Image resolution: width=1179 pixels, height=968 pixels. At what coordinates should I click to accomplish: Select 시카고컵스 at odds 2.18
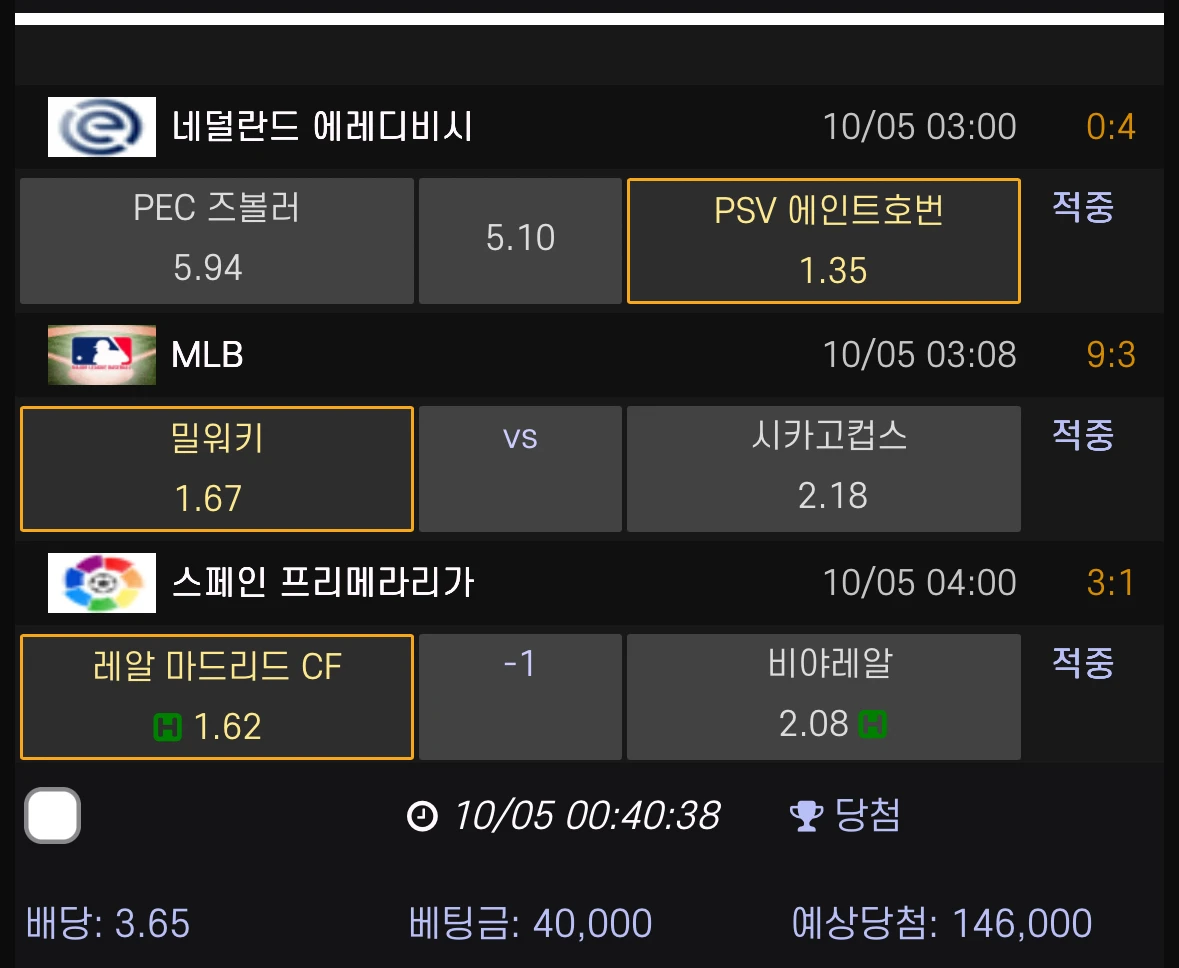tap(823, 469)
